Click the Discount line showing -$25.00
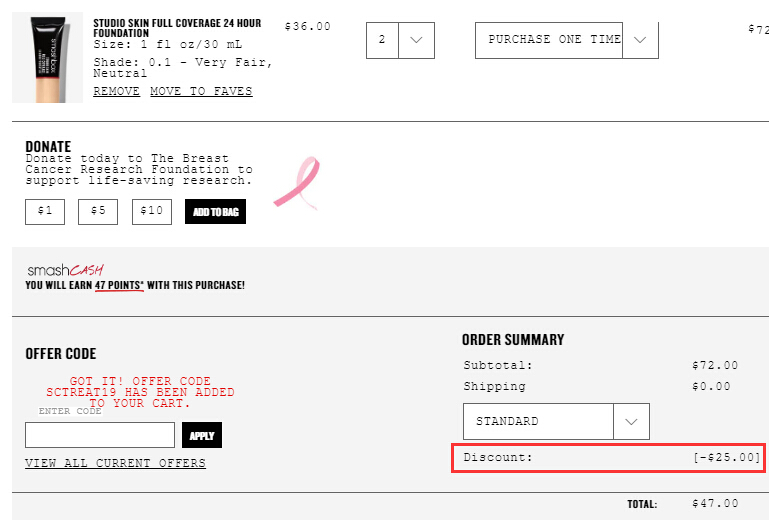 [608, 458]
